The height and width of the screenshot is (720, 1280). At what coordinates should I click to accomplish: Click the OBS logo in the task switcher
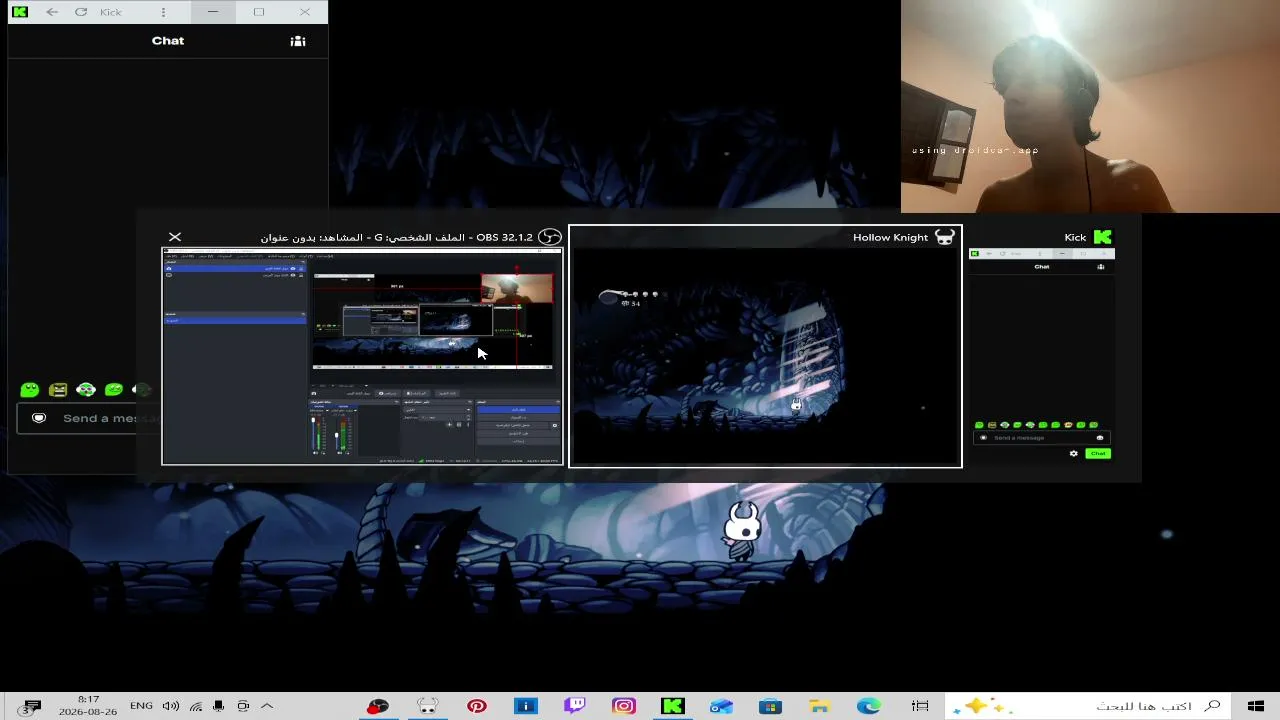click(550, 237)
